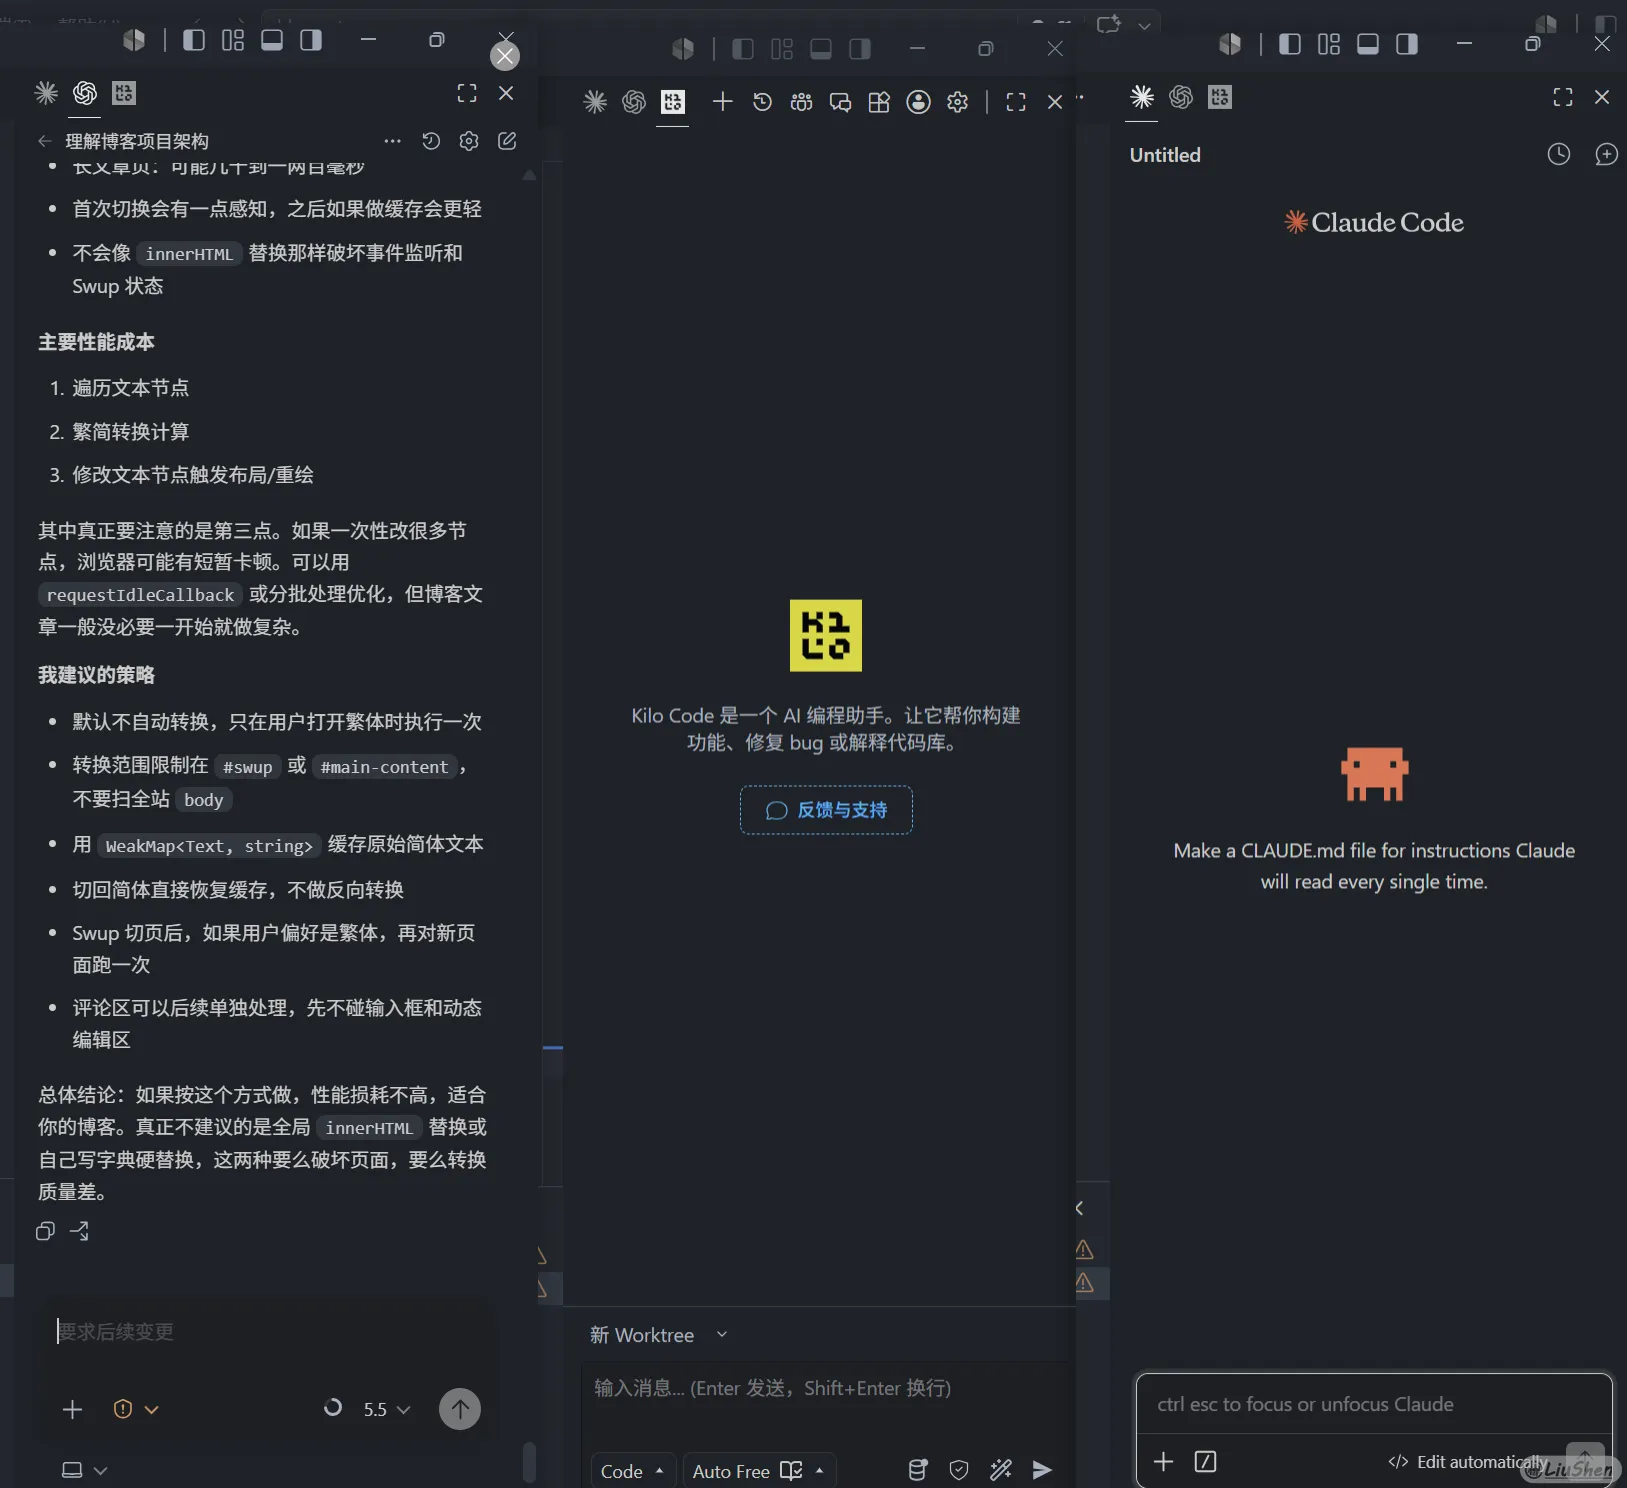Collapse the side strip with the left chevron
This screenshot has height=1488, width=1627.
click(x=1079, y=1208)
